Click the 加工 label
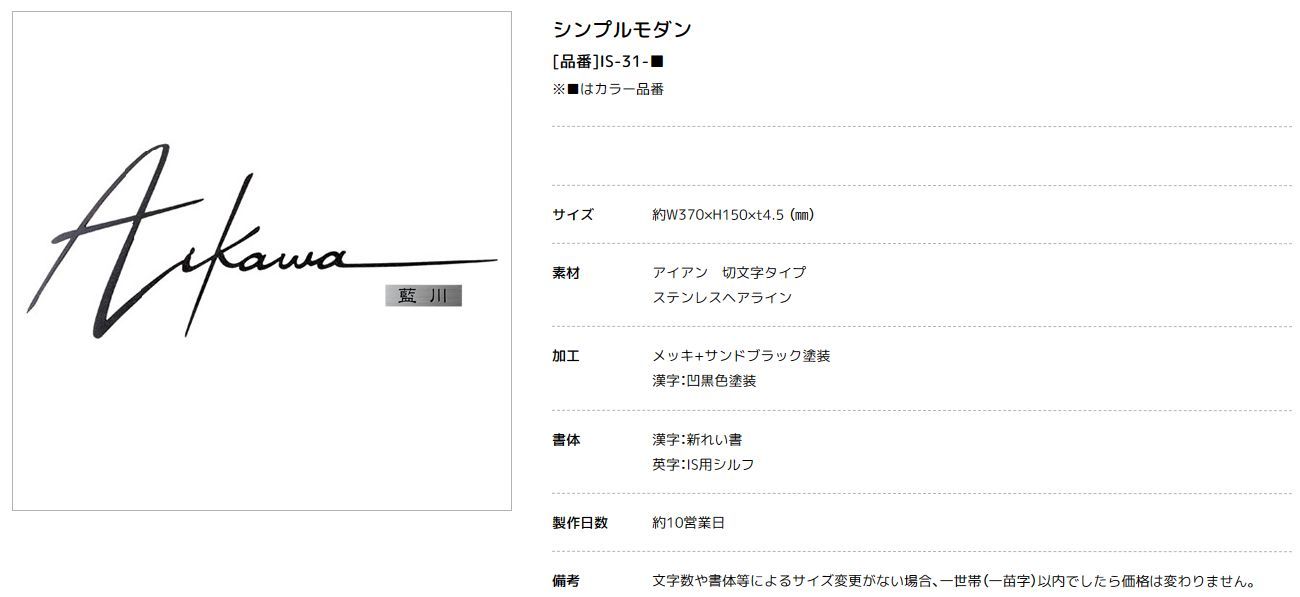Screen dimensions: 1300x597 566,355
